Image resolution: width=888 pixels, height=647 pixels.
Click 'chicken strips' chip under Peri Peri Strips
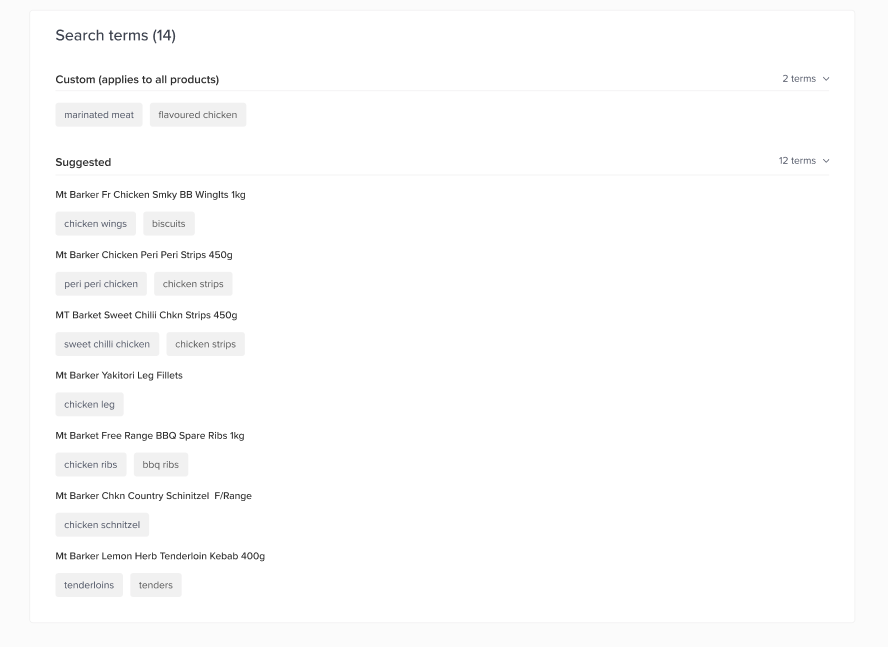193,284
